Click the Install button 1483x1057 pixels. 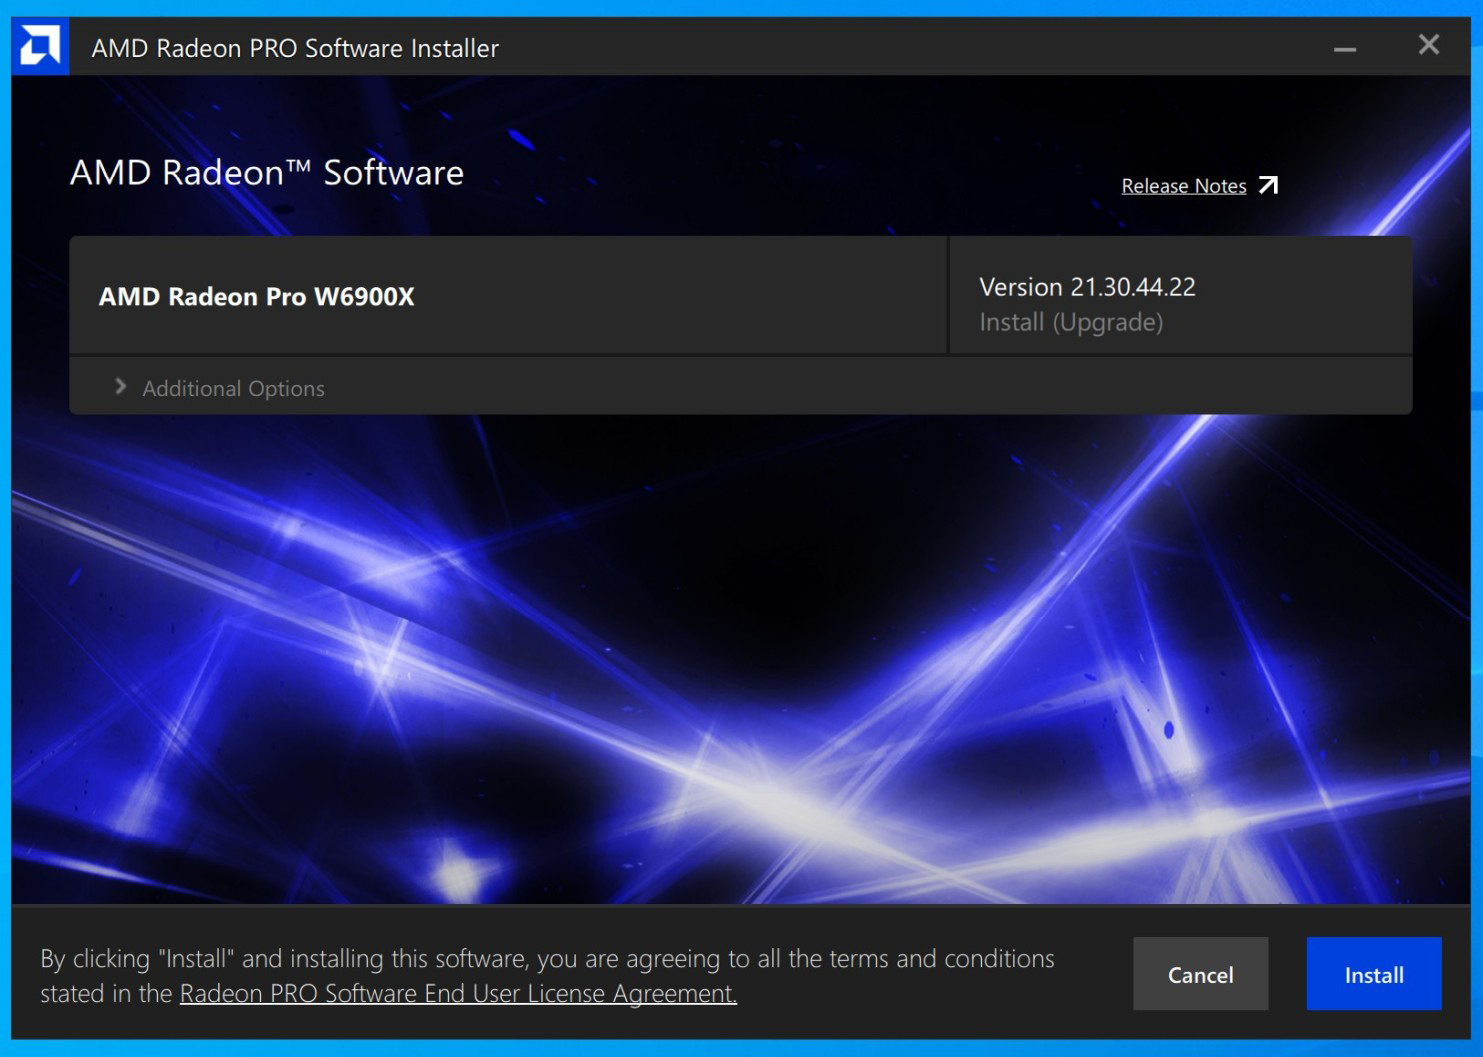click(1374, 974)
